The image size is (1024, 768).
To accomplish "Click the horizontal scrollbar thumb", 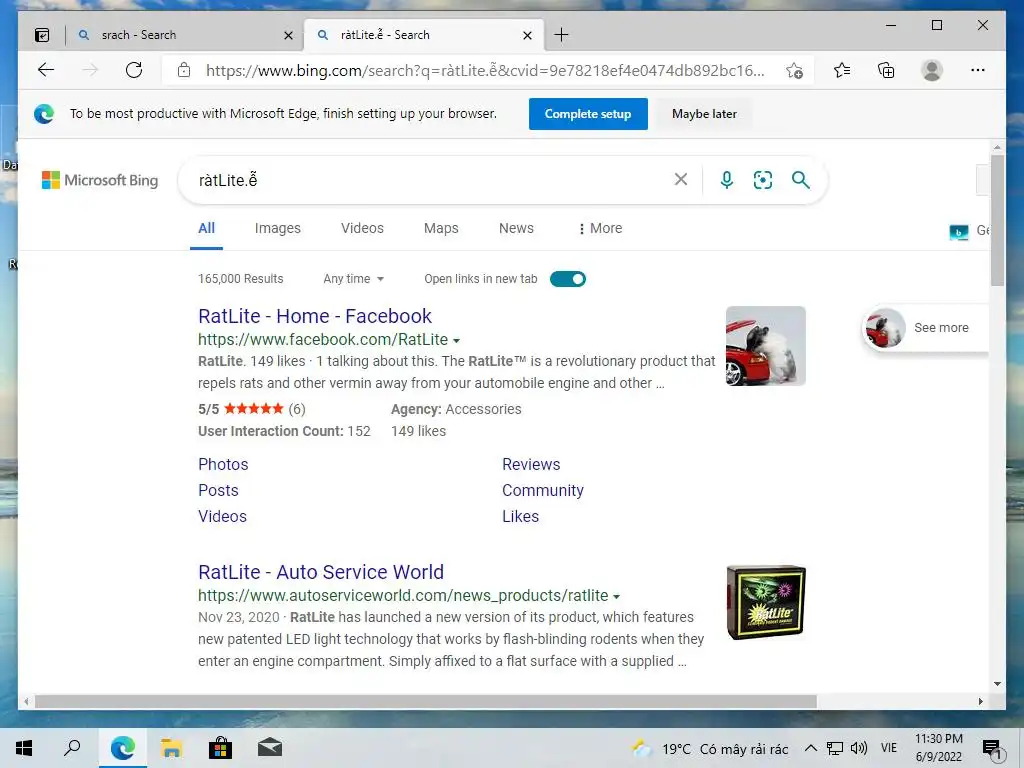I will click(x=426, y=701).
